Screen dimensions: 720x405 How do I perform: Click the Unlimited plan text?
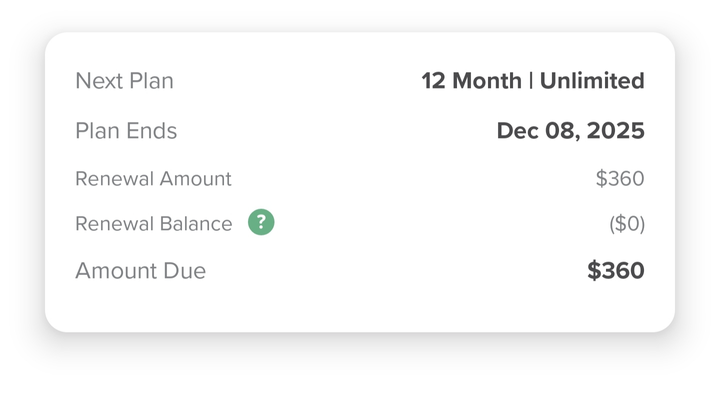(x=592, y=81)
